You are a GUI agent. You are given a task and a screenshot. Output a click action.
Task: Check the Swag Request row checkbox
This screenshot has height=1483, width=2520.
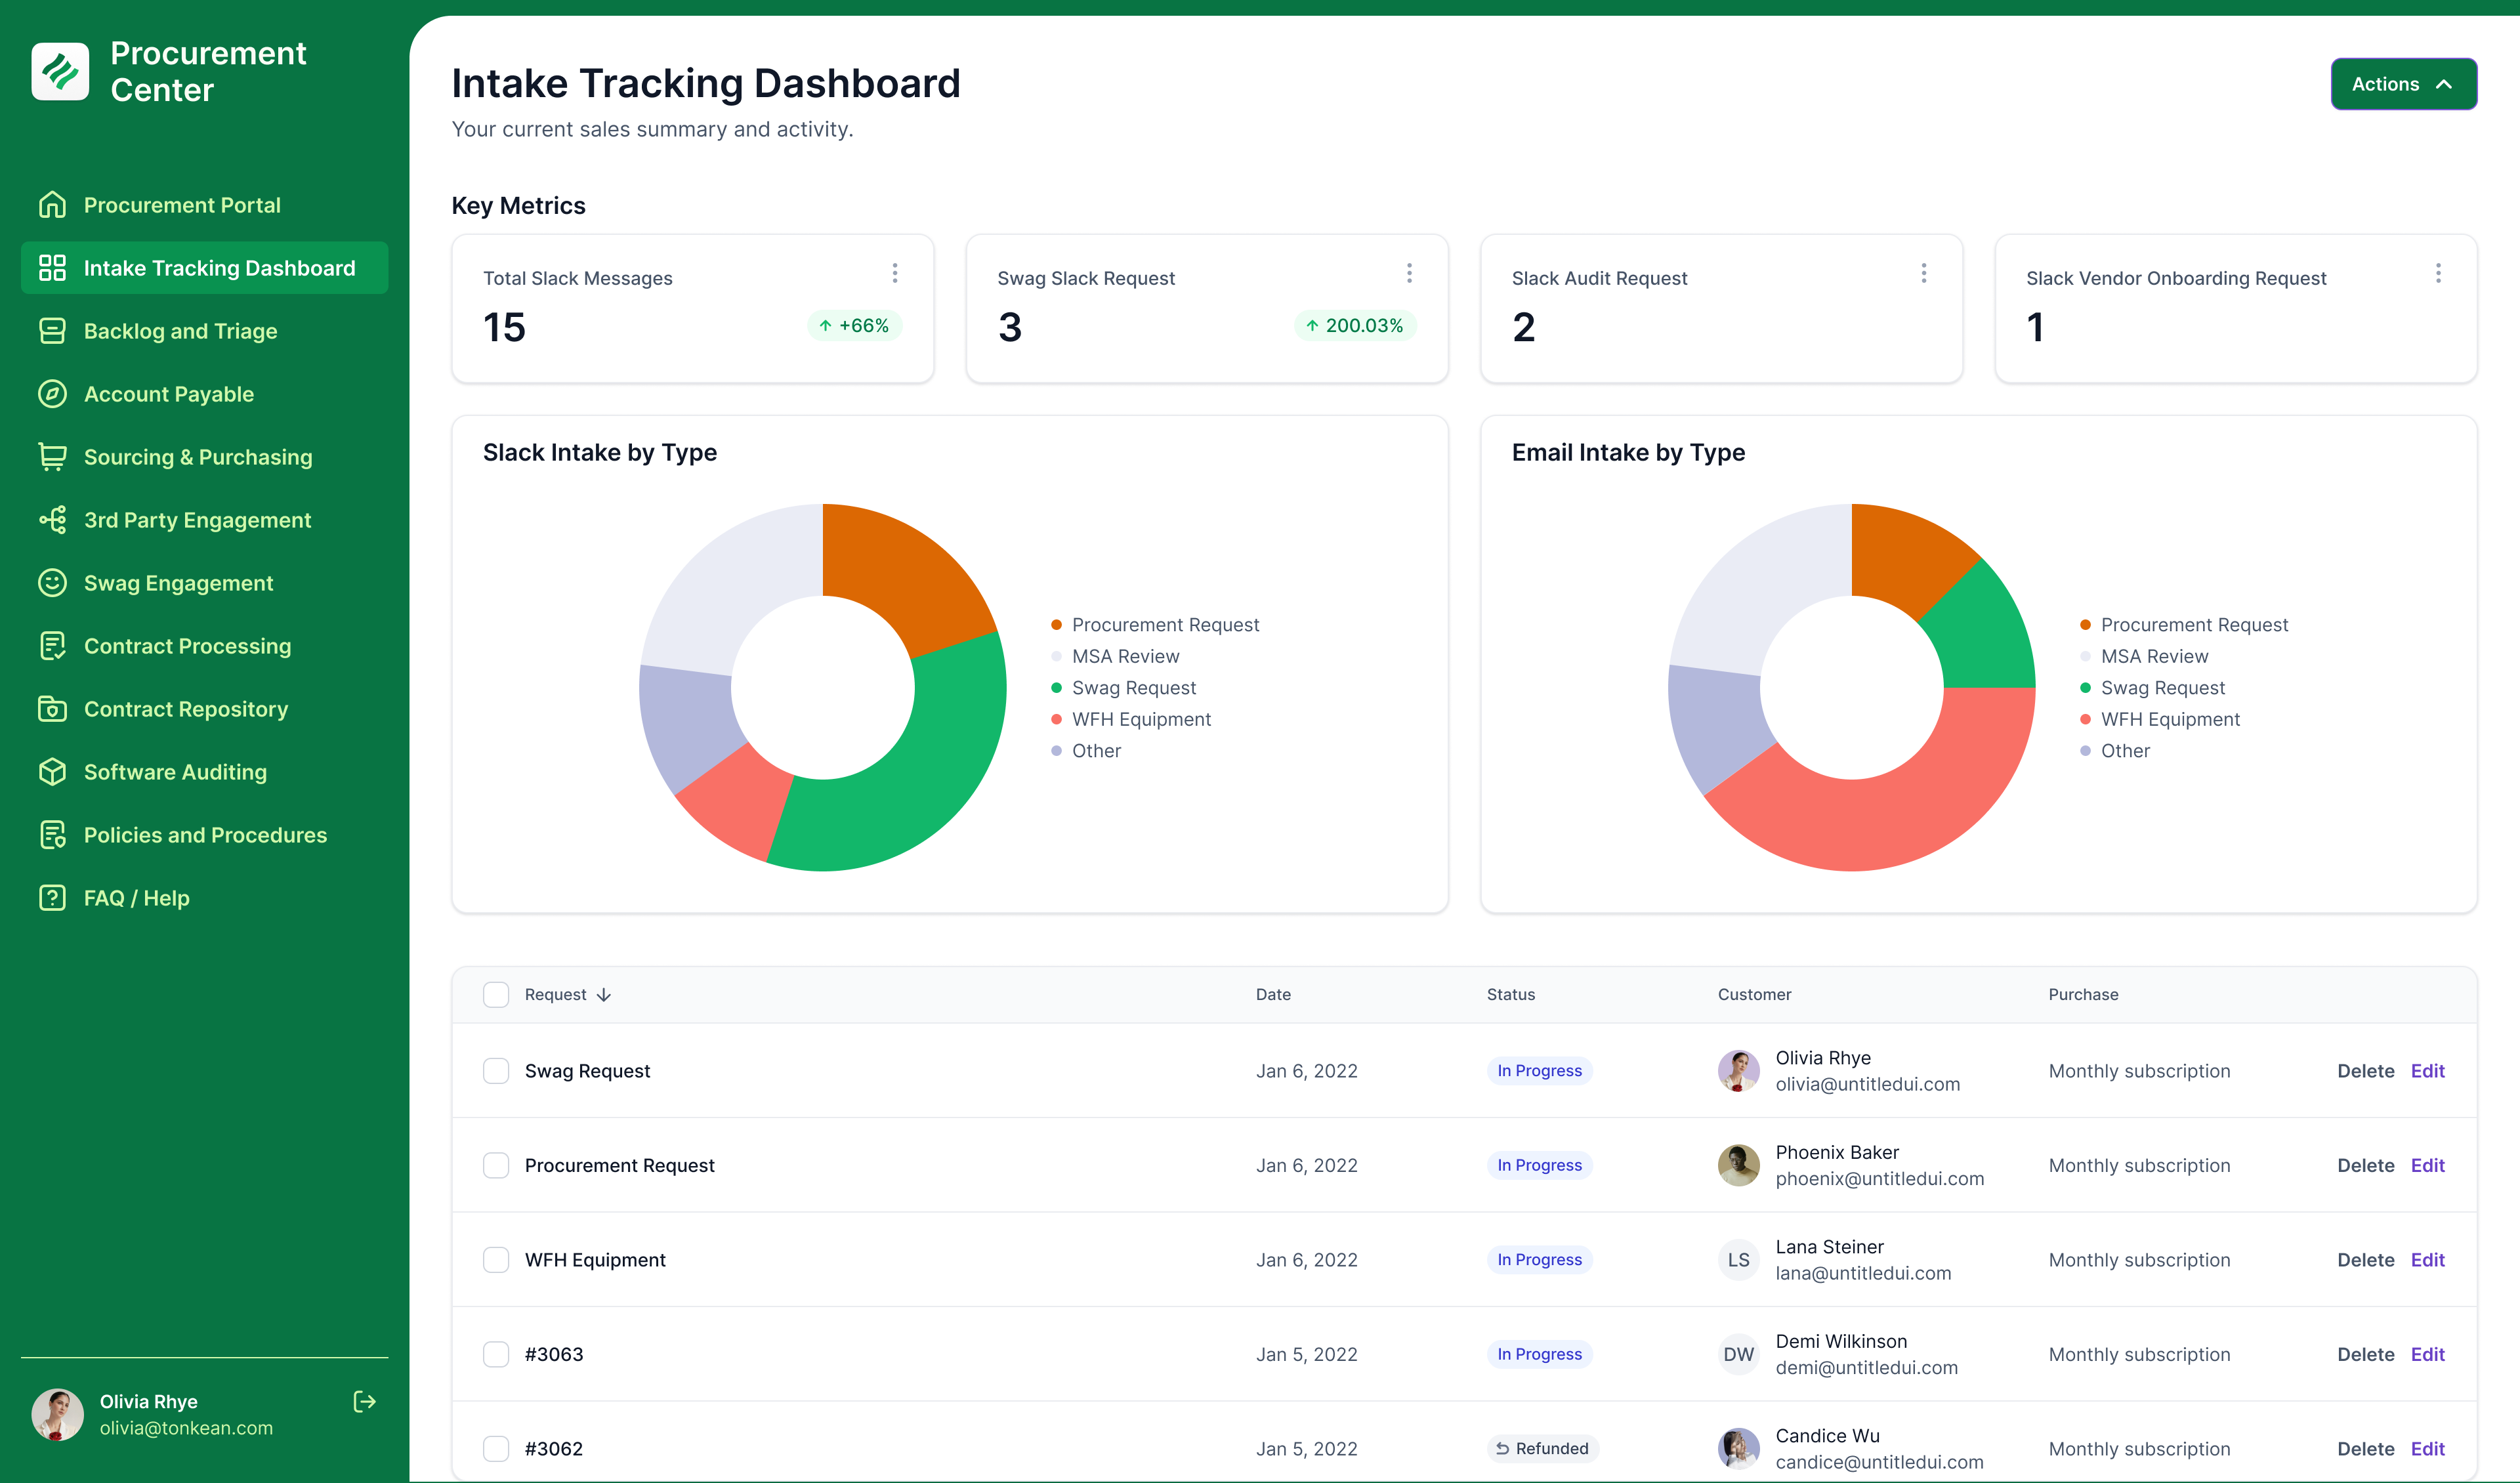(496, 1071)
